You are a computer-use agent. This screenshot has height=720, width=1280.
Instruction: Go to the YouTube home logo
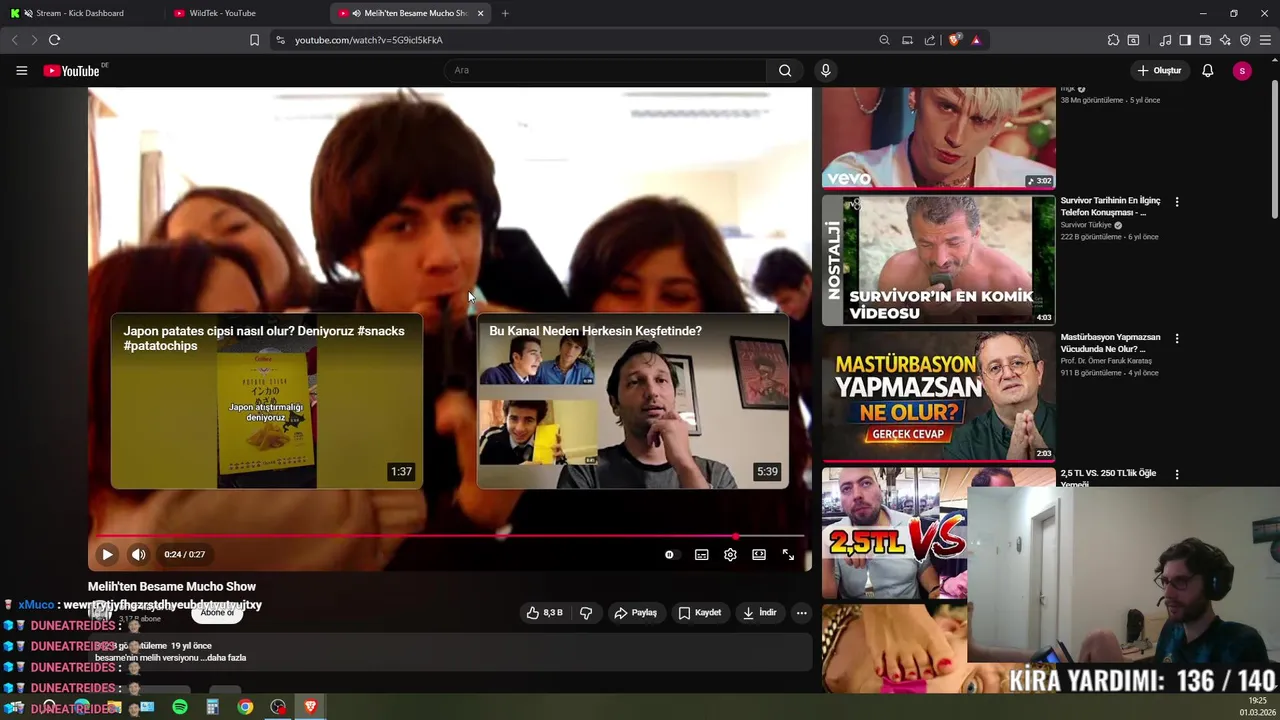[72, 70]
